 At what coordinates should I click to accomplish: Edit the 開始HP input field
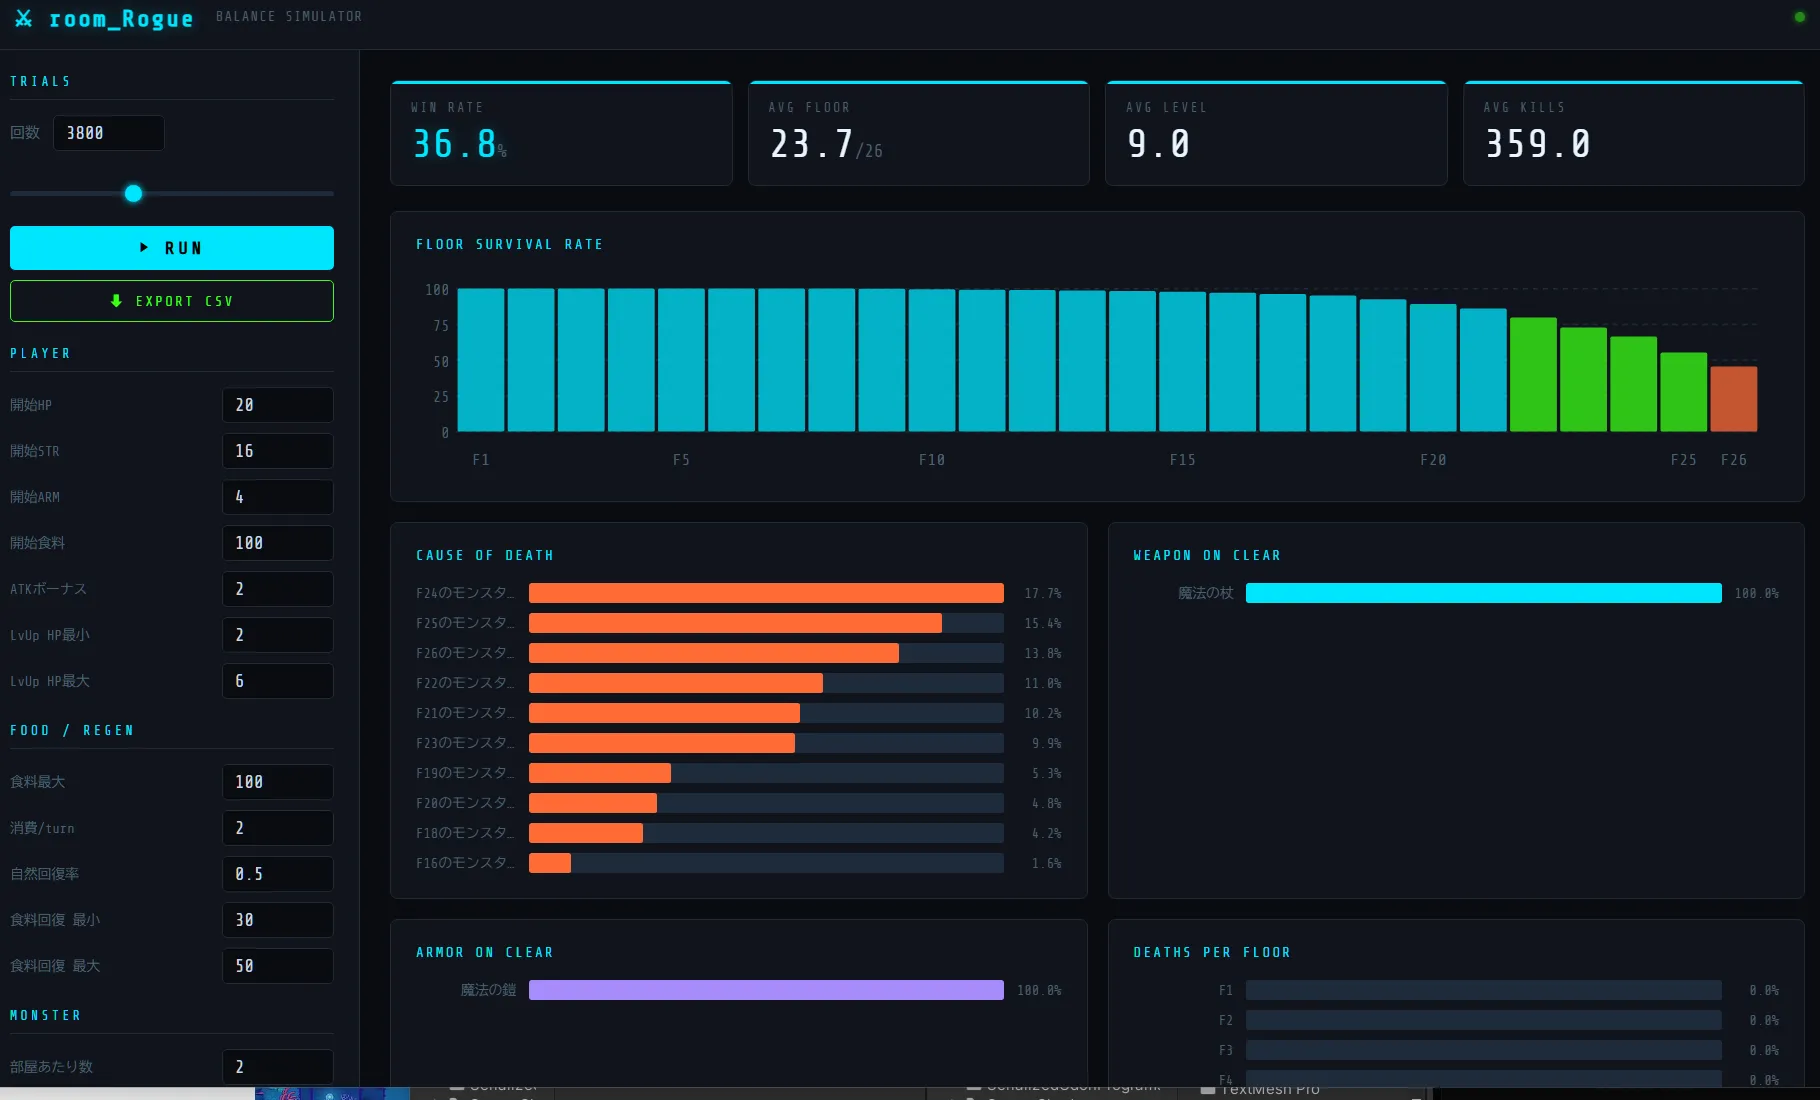[x=277, y=405]
